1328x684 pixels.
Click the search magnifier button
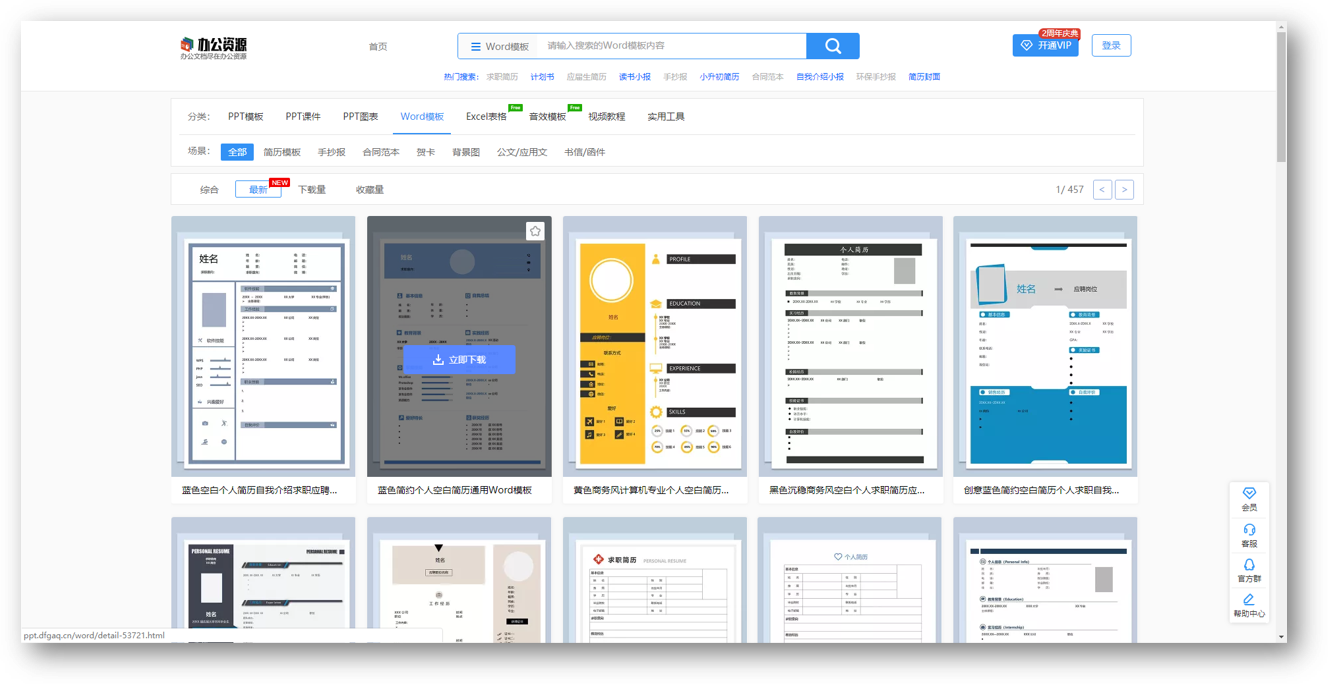[x=833, y=46]
